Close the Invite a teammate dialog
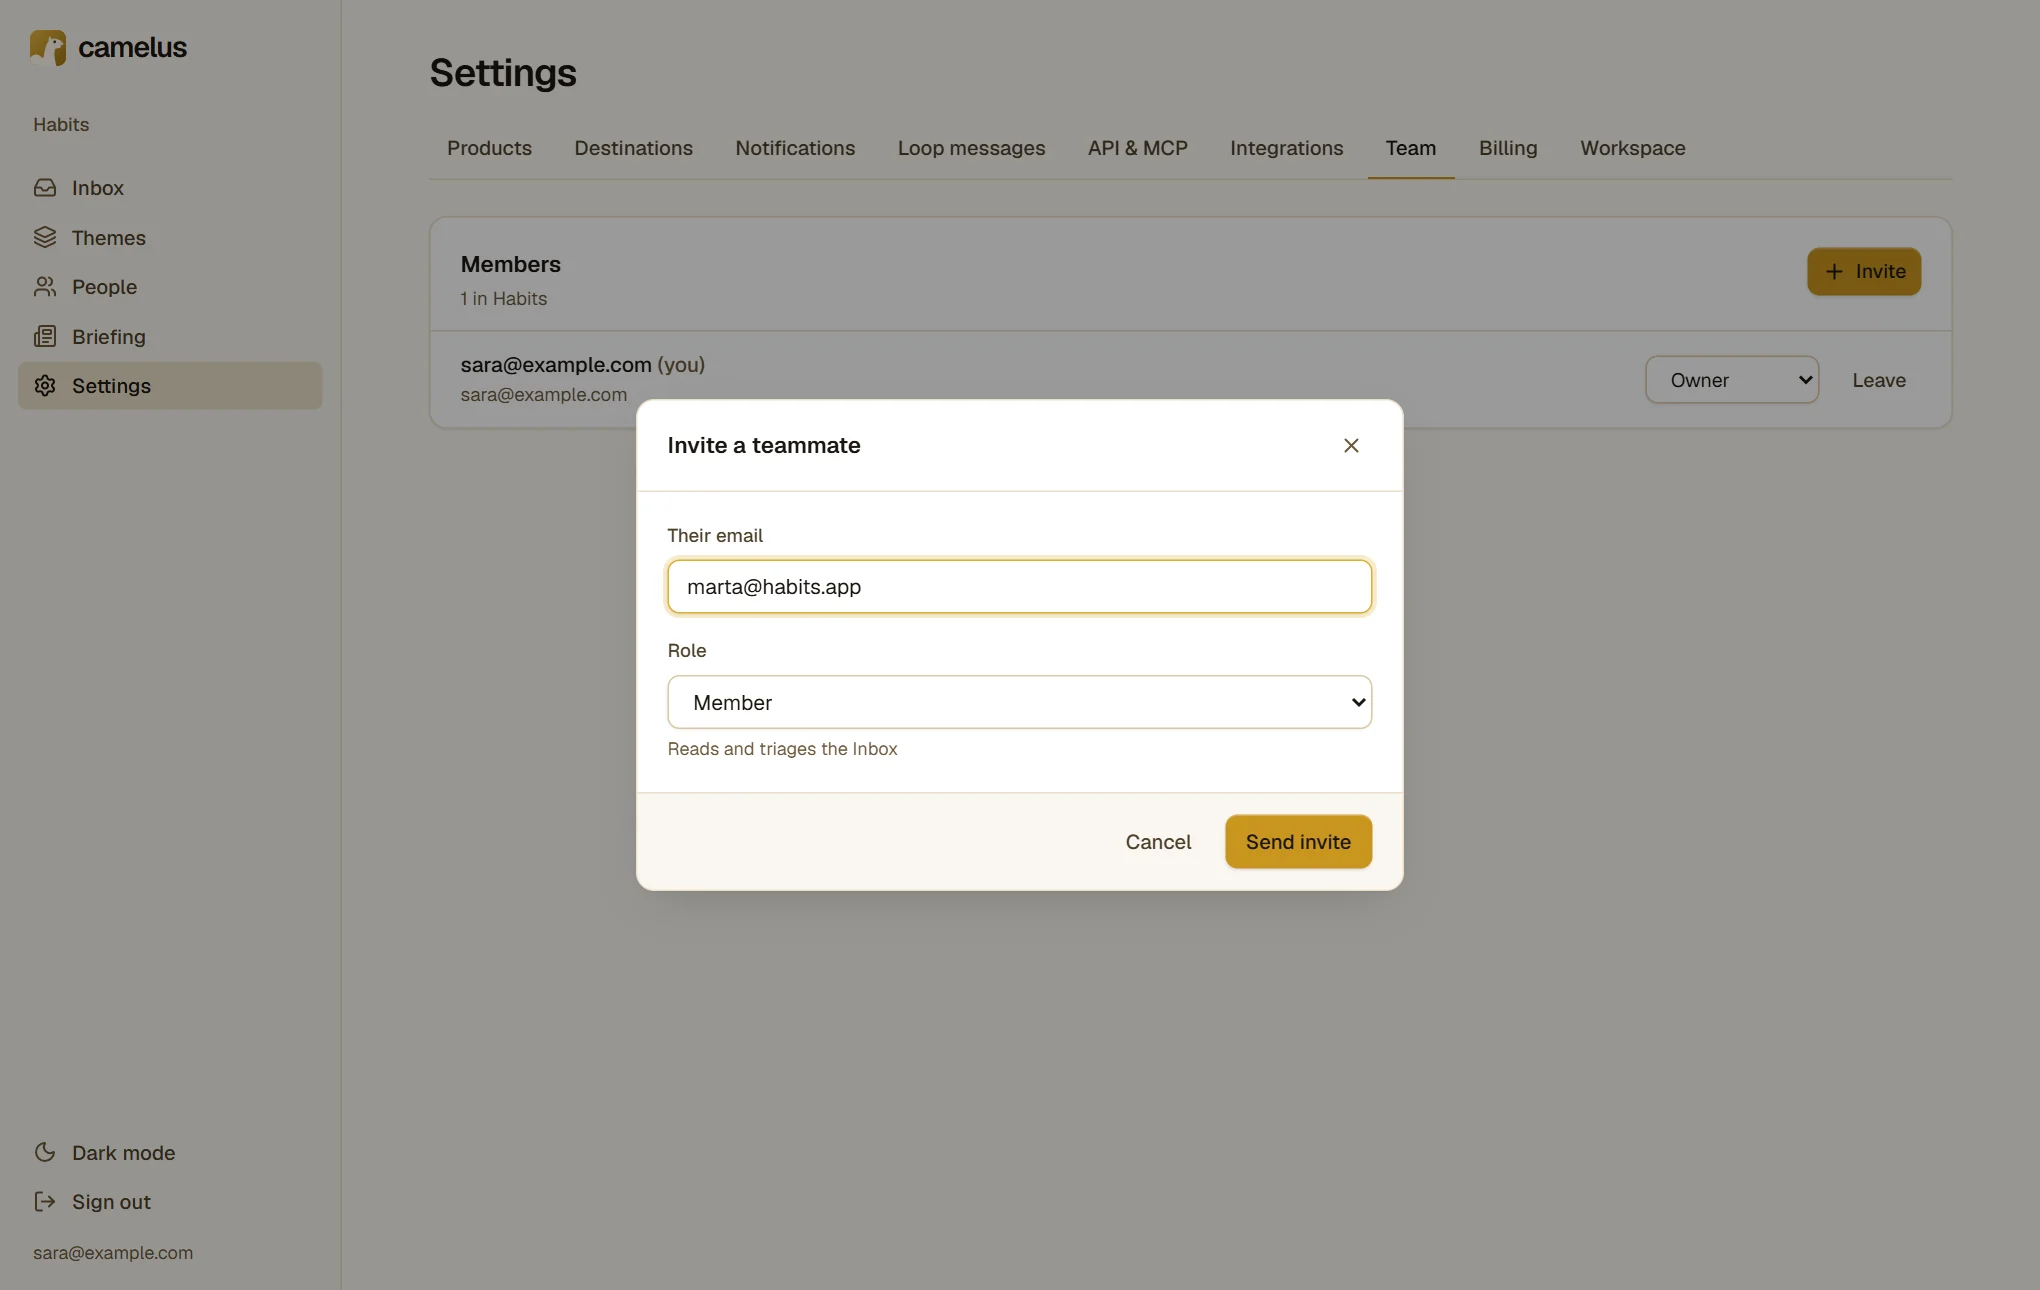 click(x=1351, y=446)
